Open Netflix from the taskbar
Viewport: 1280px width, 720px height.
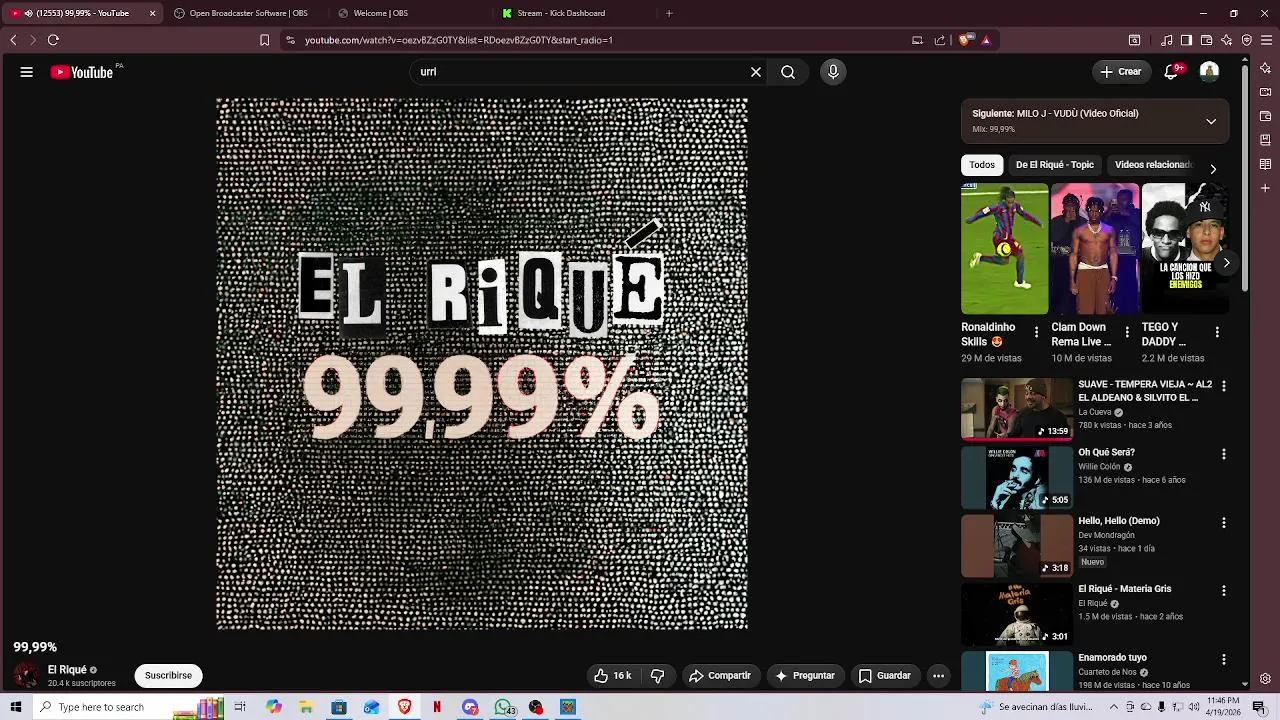pos(437,707)
